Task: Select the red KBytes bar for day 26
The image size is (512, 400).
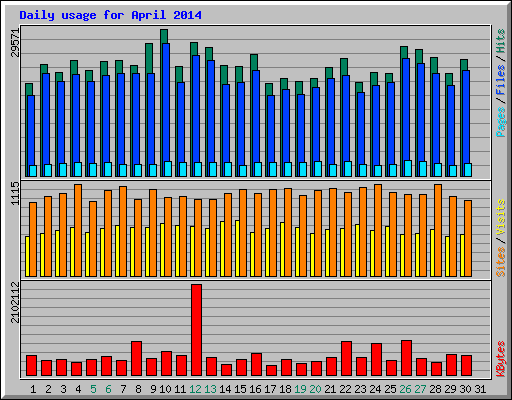Action: click(406, 358)
